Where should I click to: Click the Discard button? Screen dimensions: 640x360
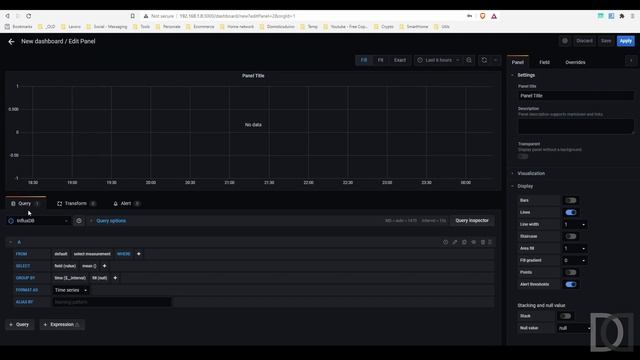[584, 41]
